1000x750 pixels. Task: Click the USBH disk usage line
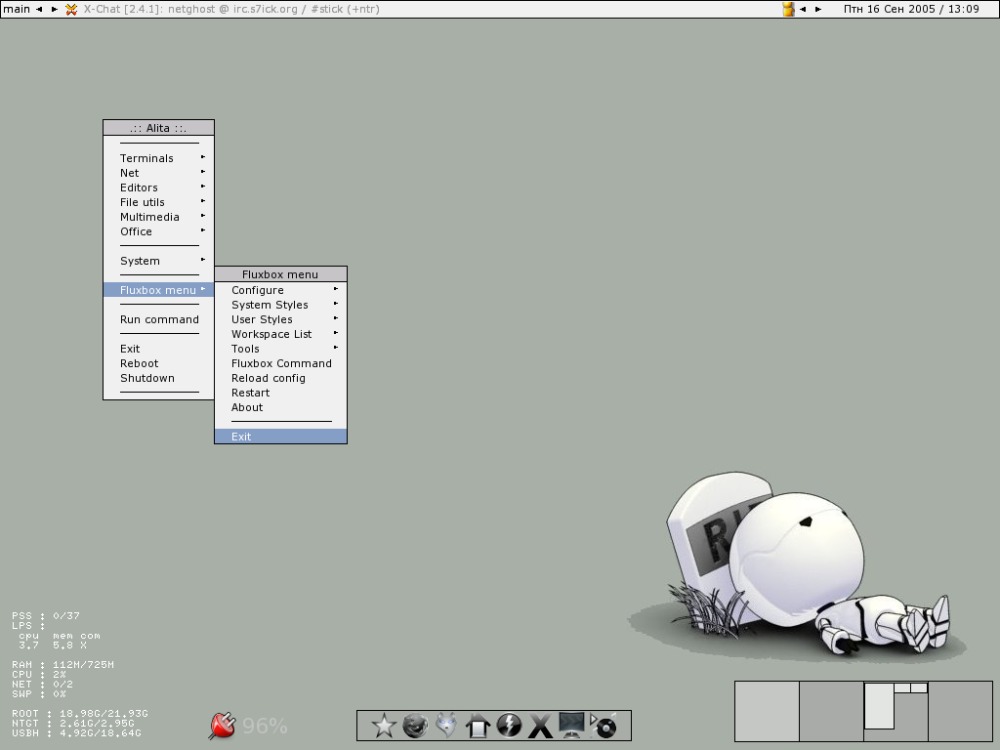click(x=76, y=733)
